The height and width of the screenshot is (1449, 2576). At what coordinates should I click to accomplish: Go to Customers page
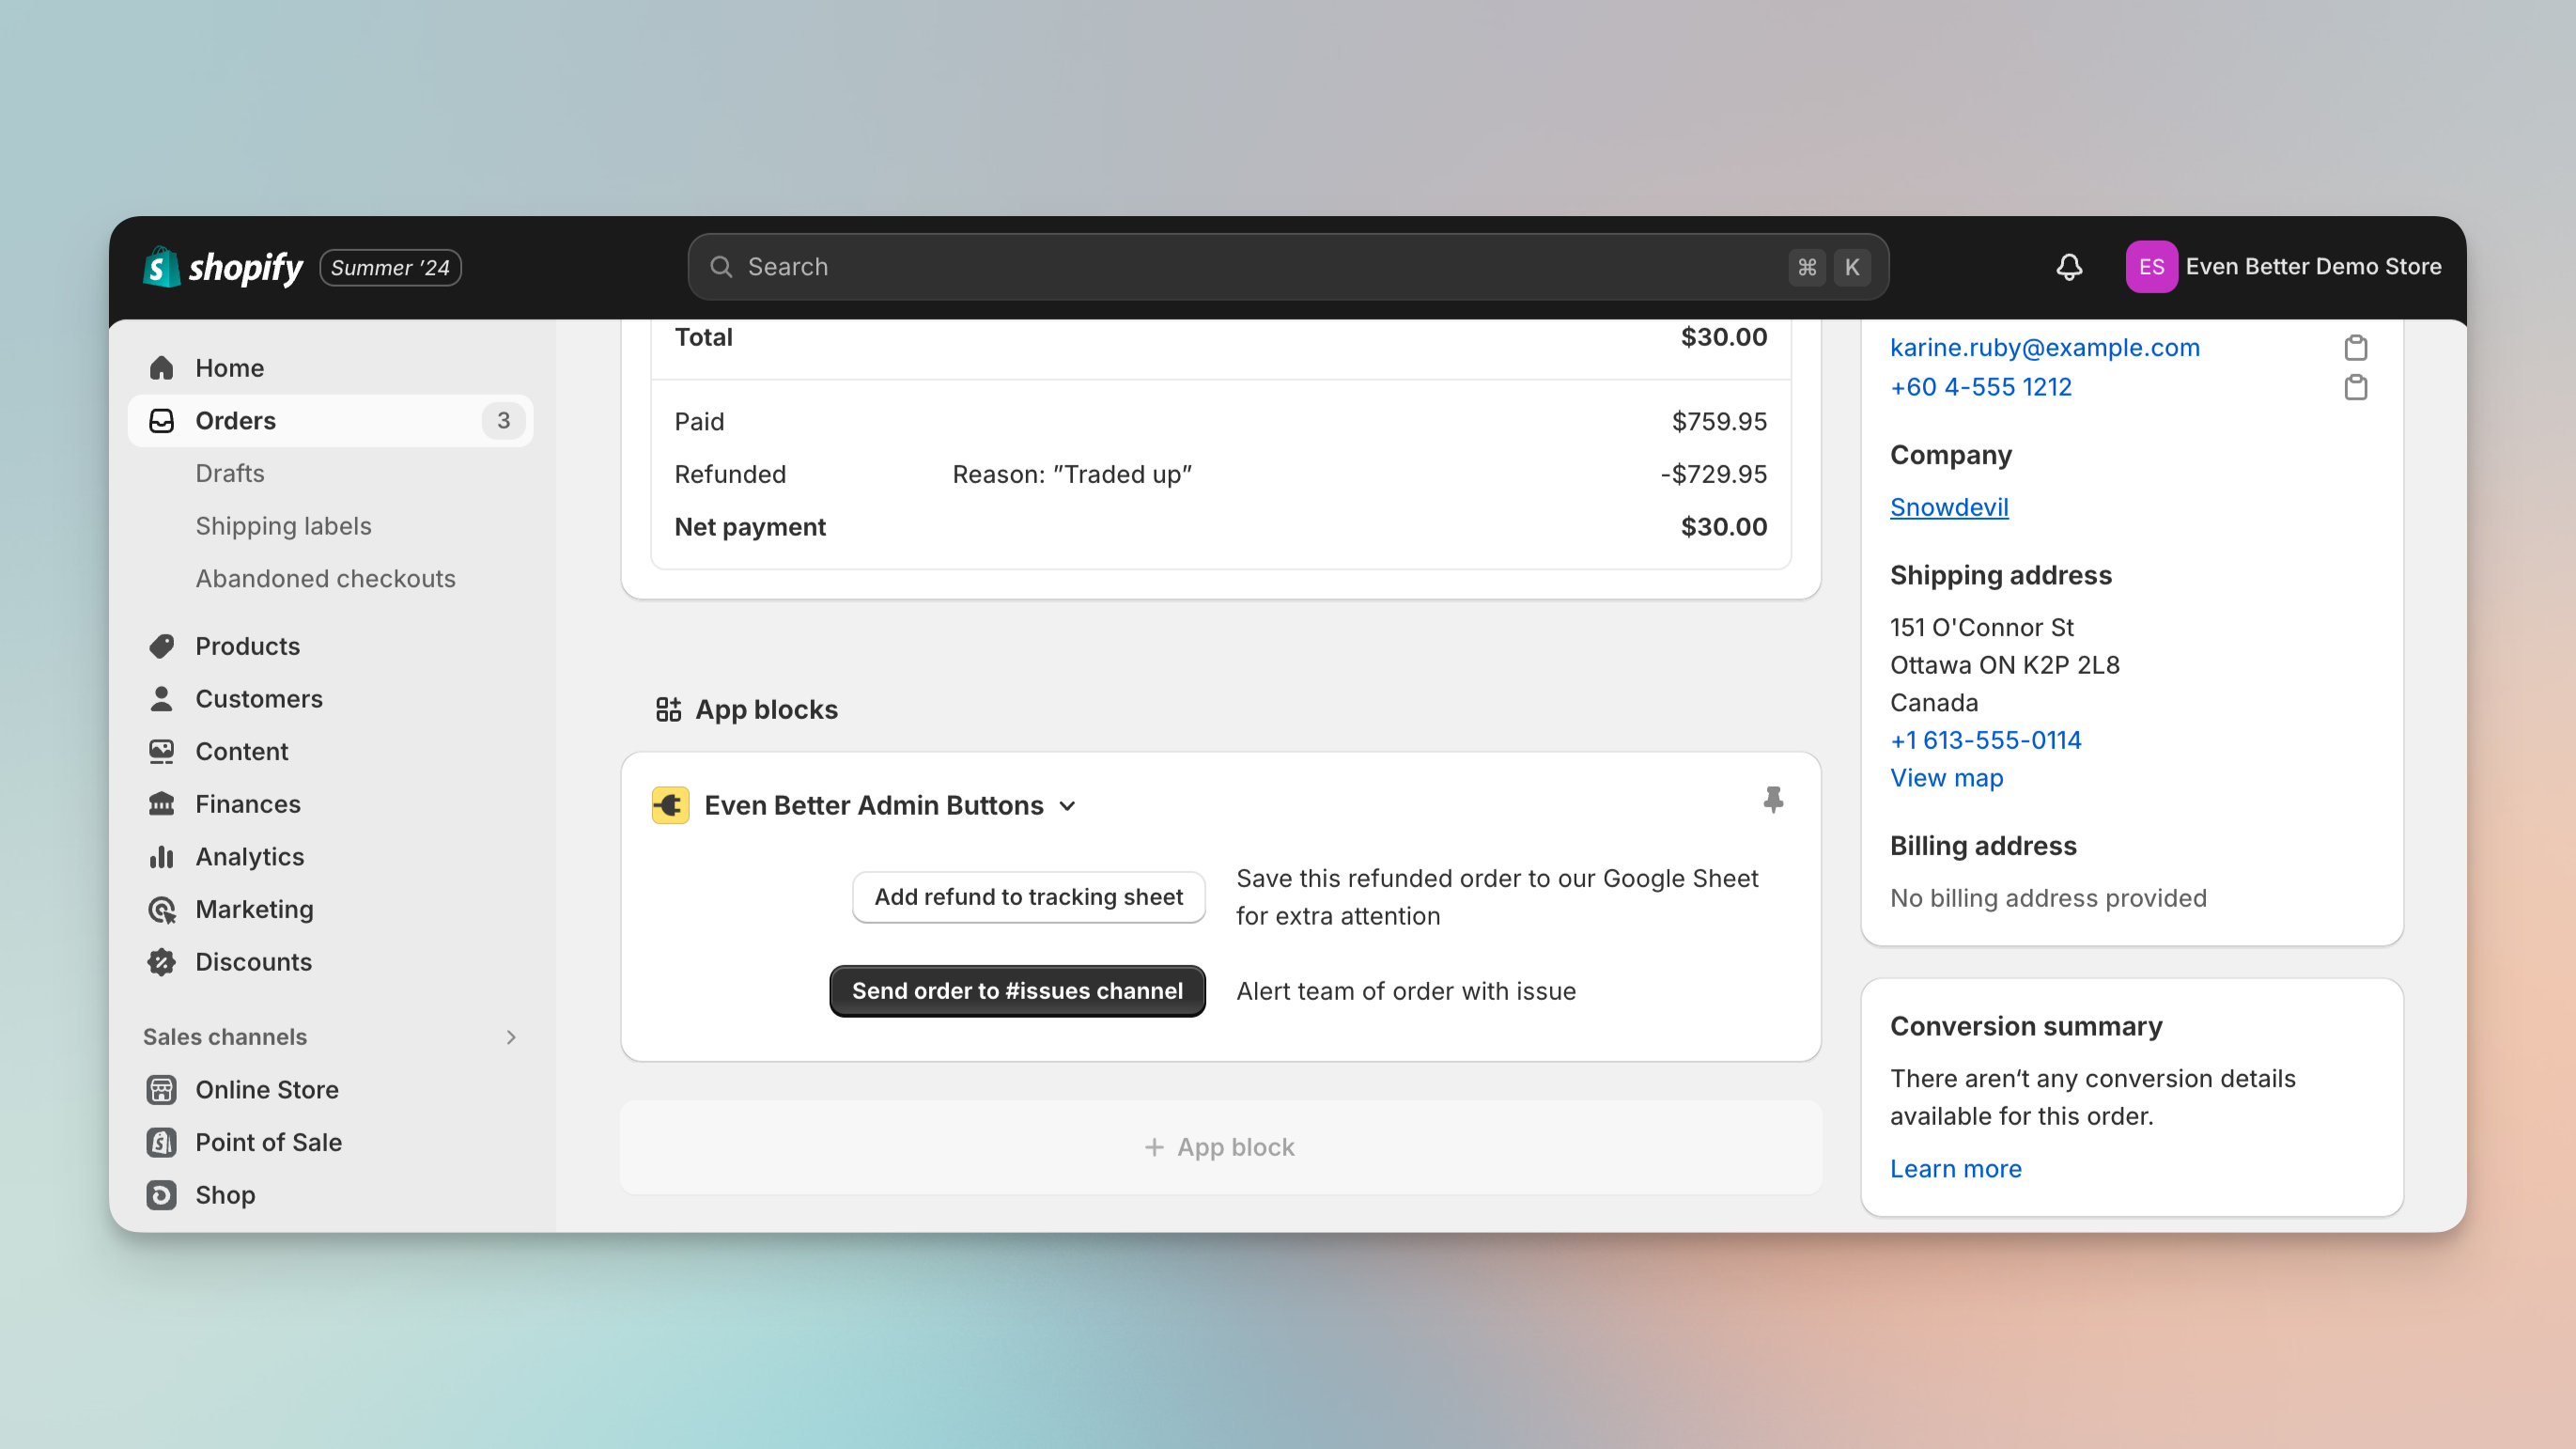tap(330, 699)
